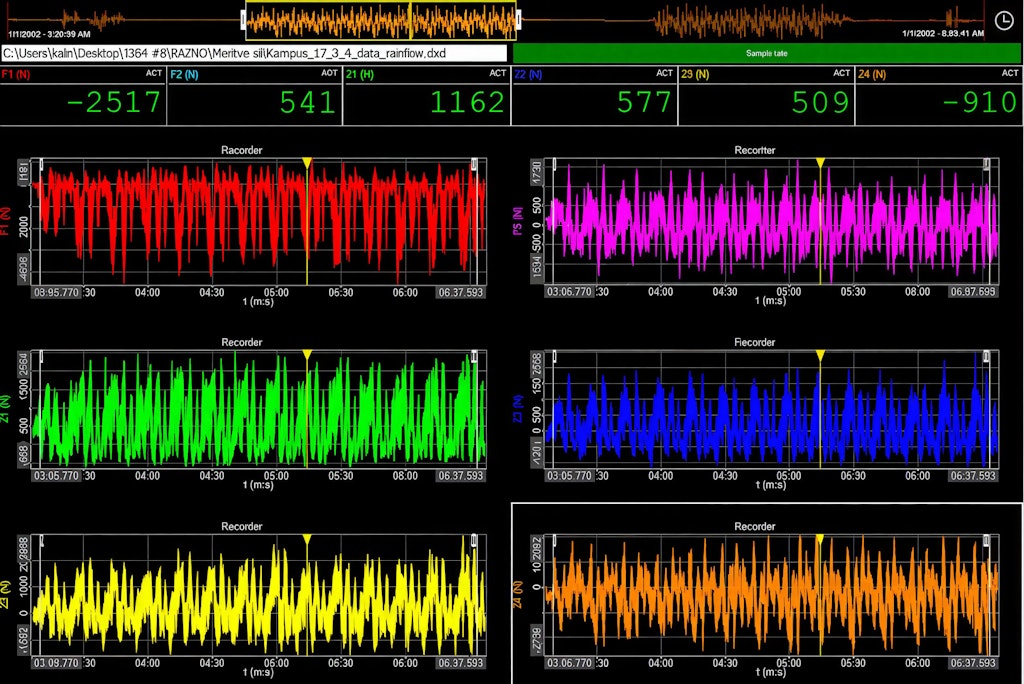Click the 1/1/2002 3:20:39 AM start timestamp
The image size is (1024, 684).
coord(49,34)
